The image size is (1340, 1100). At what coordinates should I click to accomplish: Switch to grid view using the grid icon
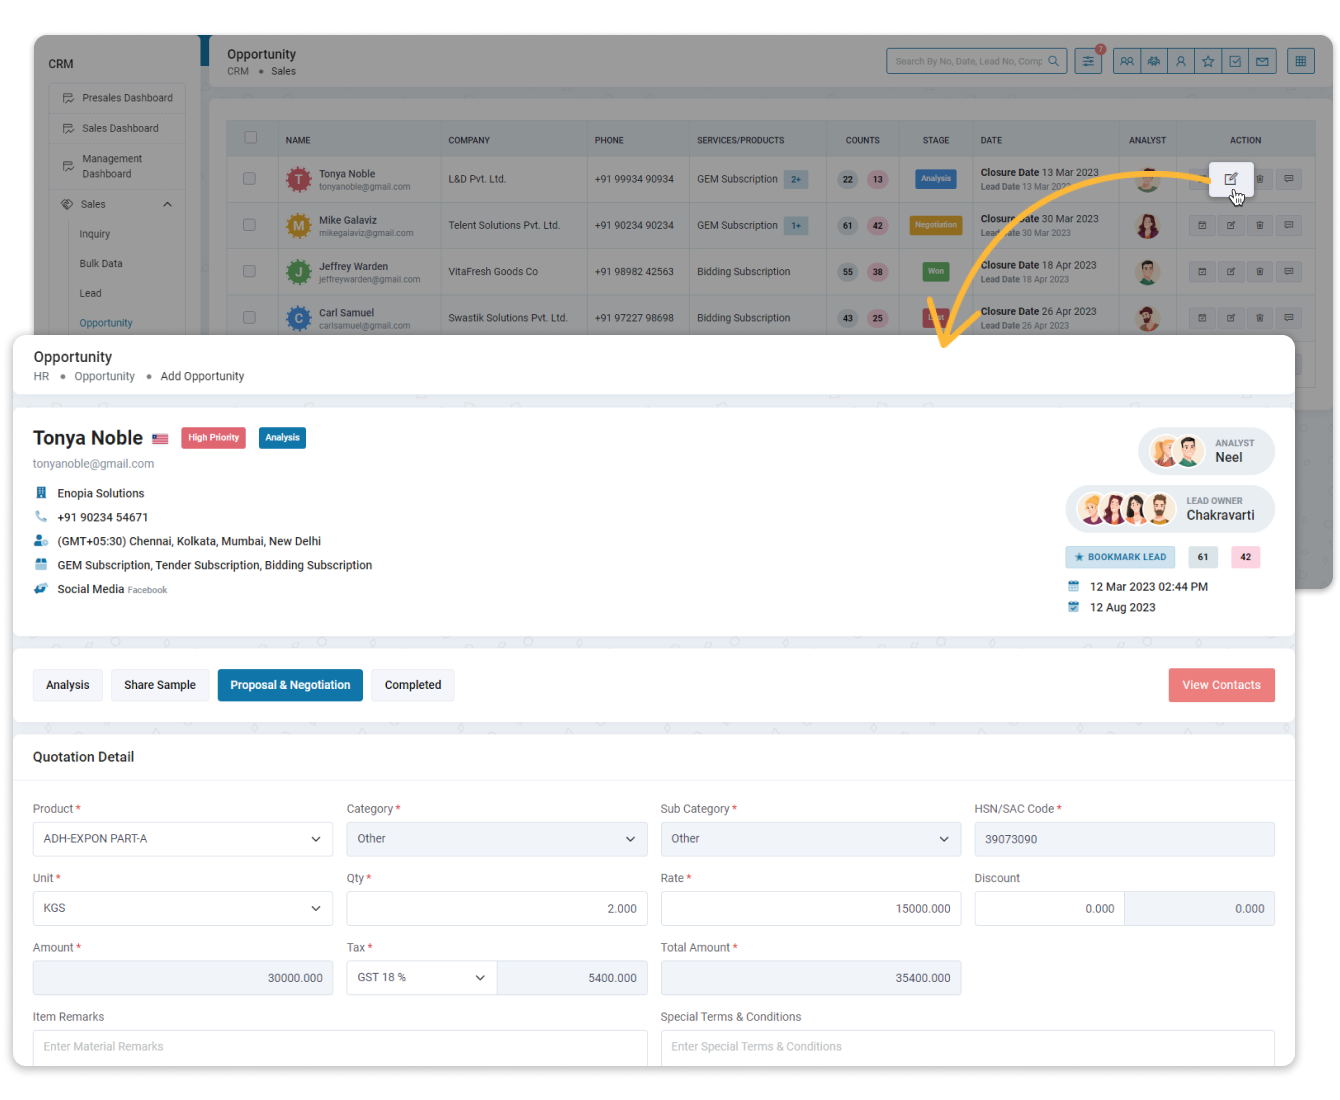[1300, 60]
